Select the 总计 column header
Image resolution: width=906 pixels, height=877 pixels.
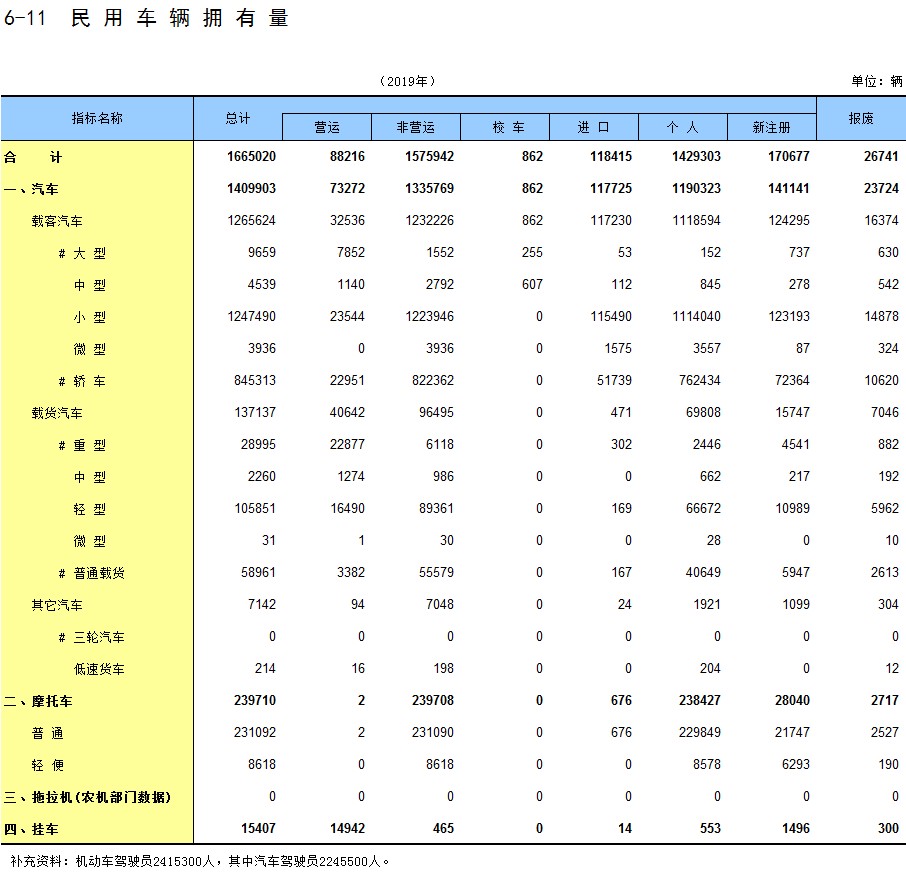pos(238,118)
